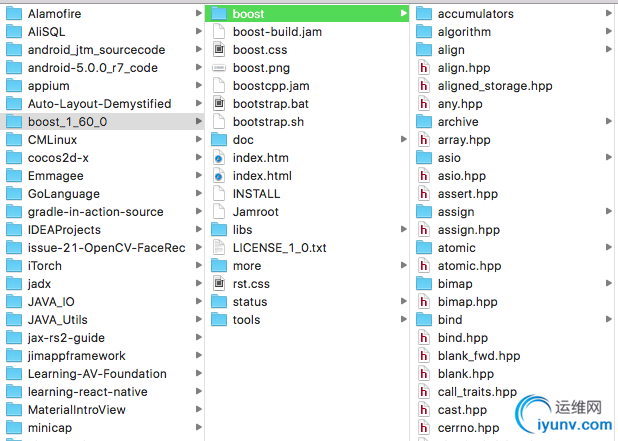Screen dimensions: 618x441
Task: Select the iTorch folder name
Action: pos(45,266)
